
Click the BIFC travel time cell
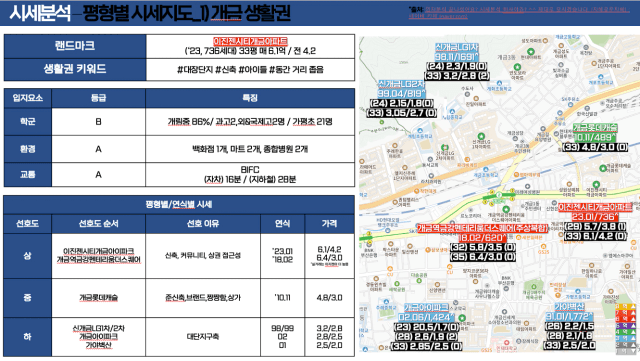pos(250,174)
